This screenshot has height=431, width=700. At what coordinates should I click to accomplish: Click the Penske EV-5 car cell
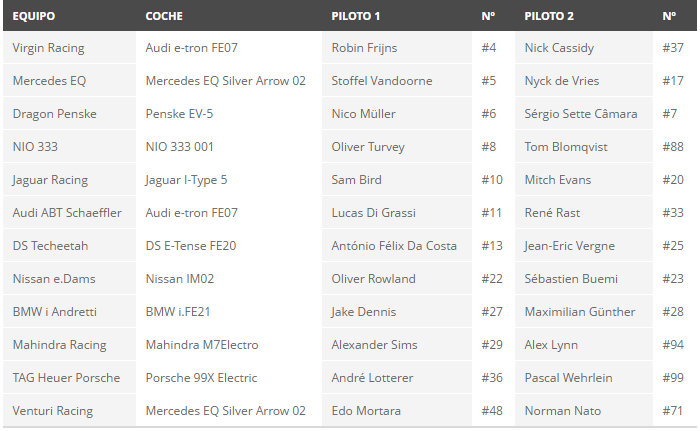[179, 114]
